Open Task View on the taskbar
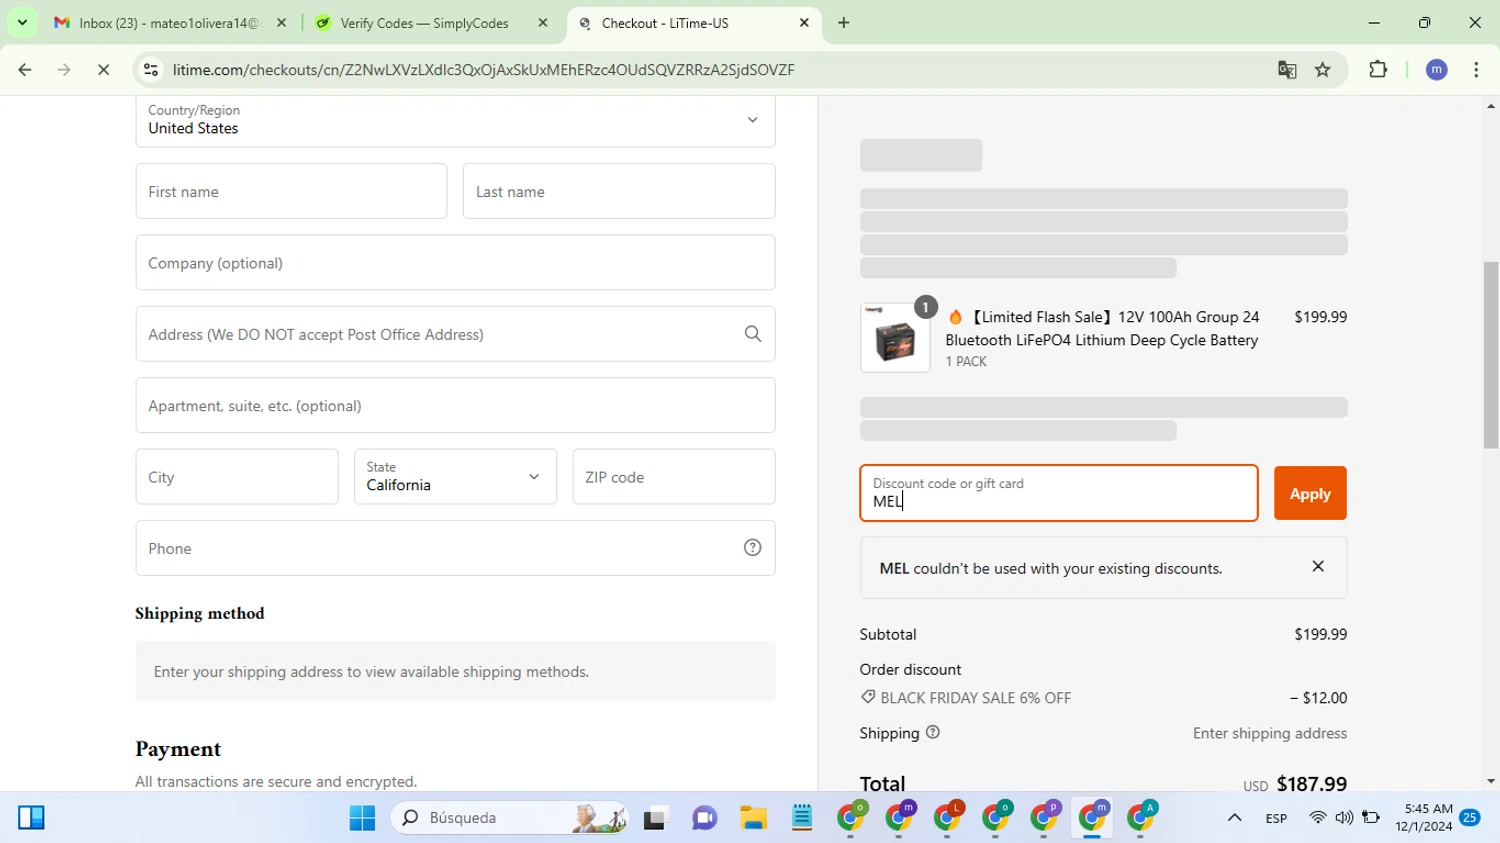The width and height of the screenshot is (1500, 843). tap(655, 818)
